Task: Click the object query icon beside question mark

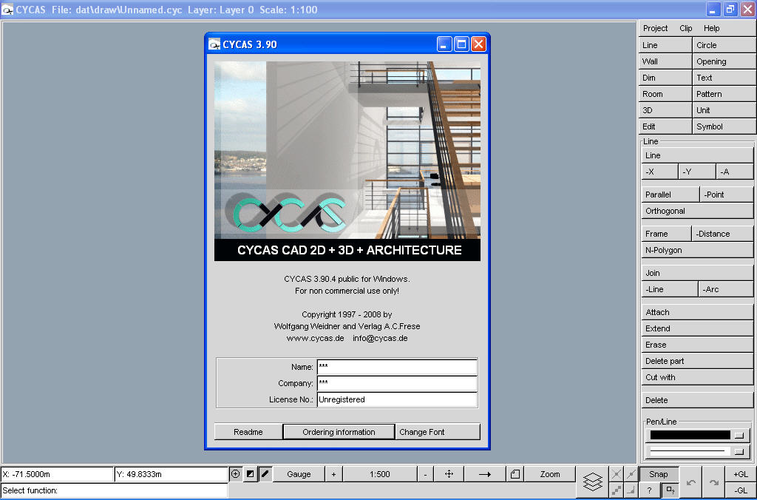Action: pyautogui.click(x=670, y=490)
